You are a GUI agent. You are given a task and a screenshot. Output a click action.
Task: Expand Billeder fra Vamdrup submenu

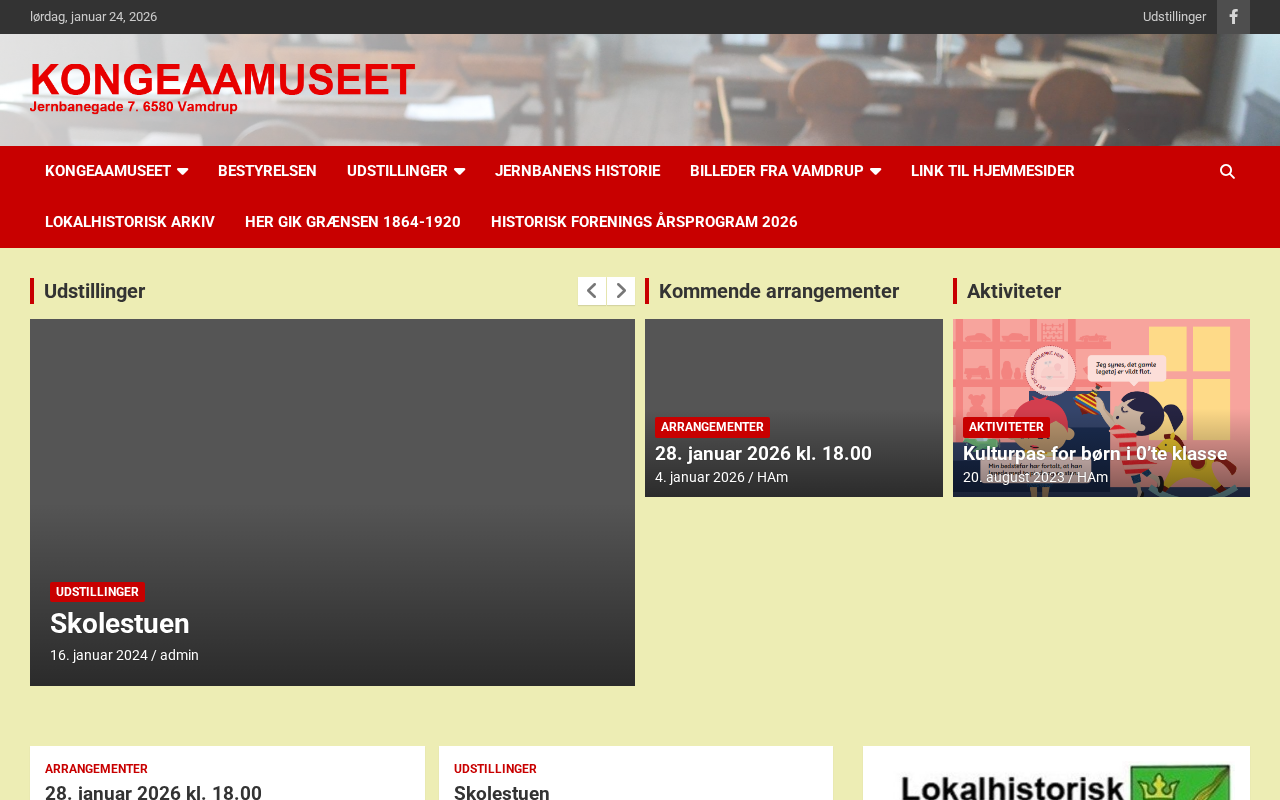(875, 172)
